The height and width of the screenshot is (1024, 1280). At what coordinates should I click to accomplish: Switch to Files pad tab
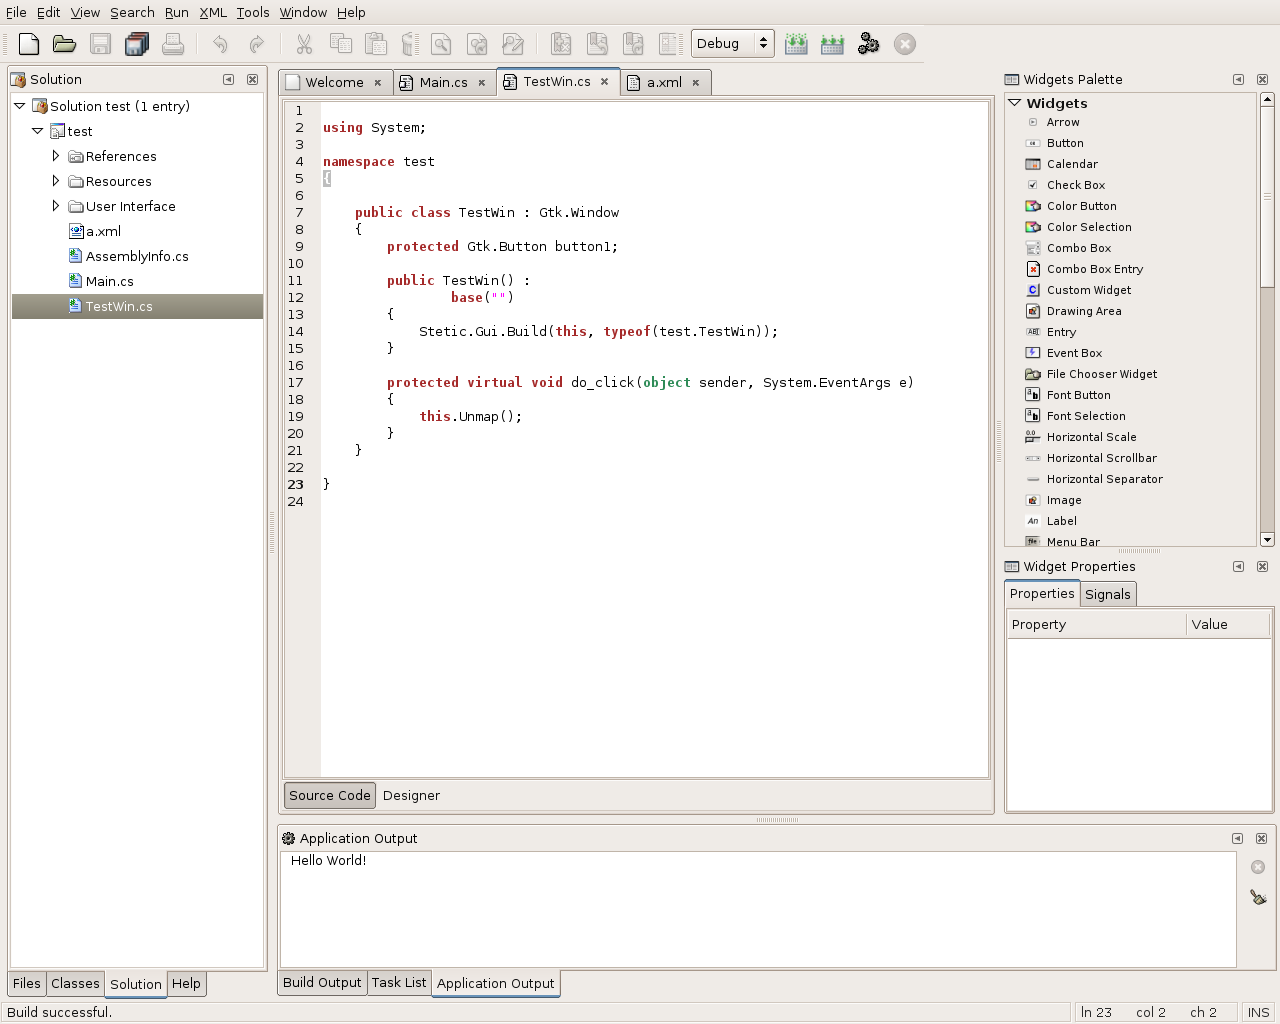point(27,983)
